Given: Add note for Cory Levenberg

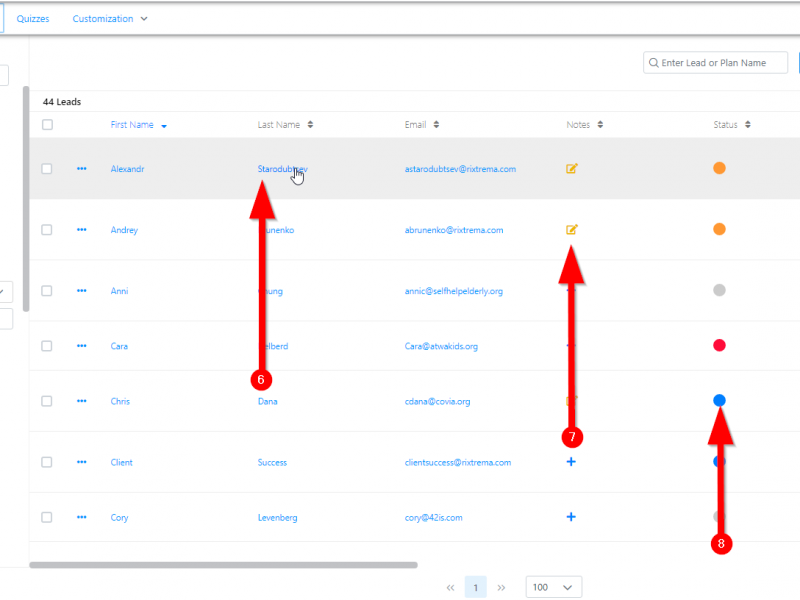Looking at the screenshot, I should [x=571, y=517].
